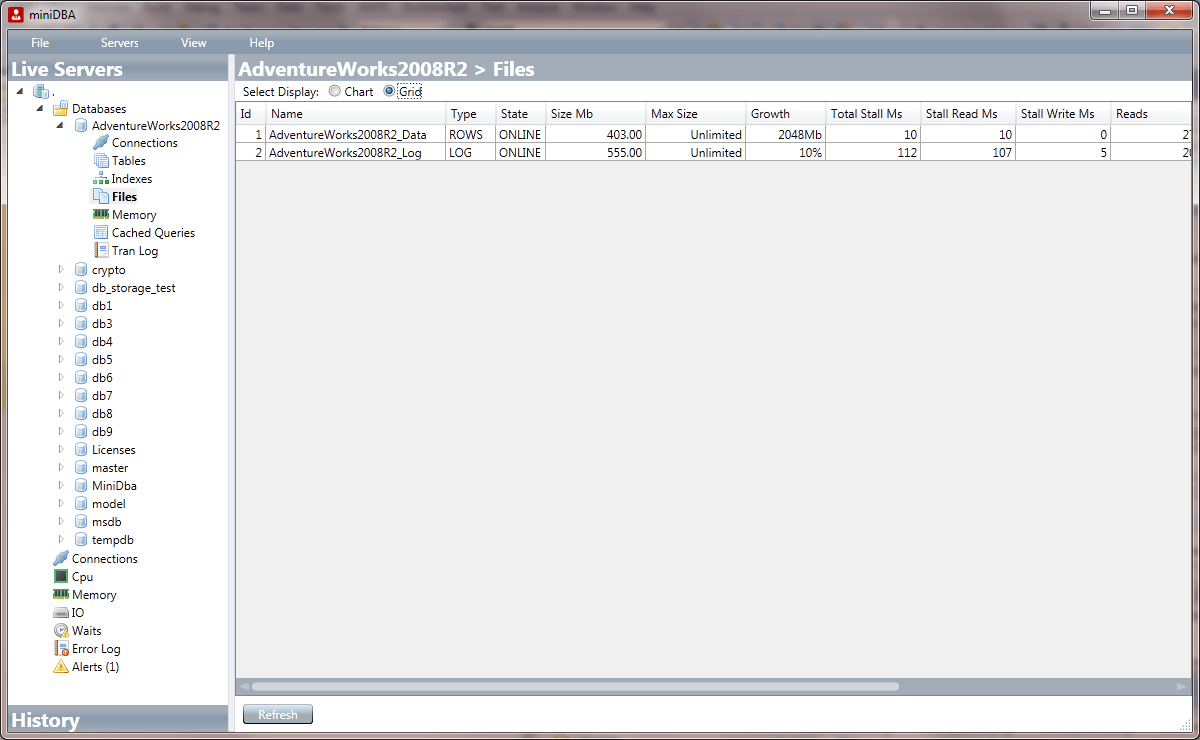Select db4 in the tree
The image size is (1200, 740).
point(102,342)
